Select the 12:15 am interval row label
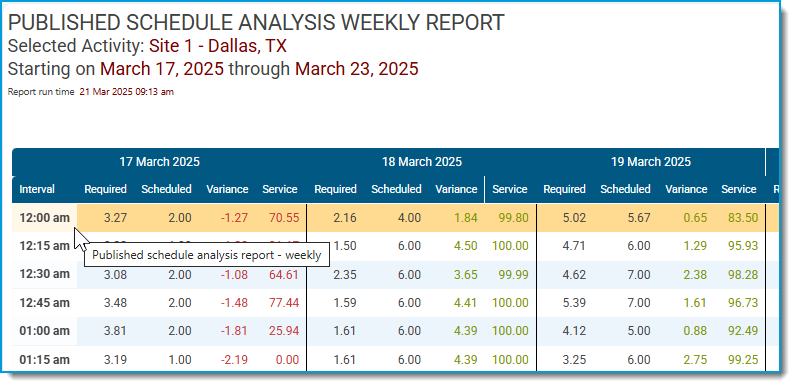The width and height of the screenshot is (795, 387). tap(45, 246)
